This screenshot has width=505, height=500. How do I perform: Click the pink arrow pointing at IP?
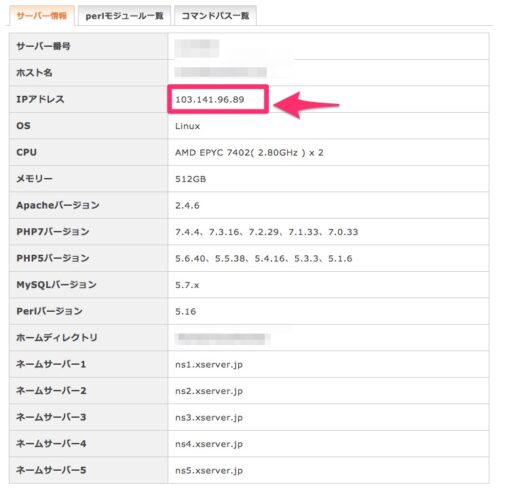point(306,105)
